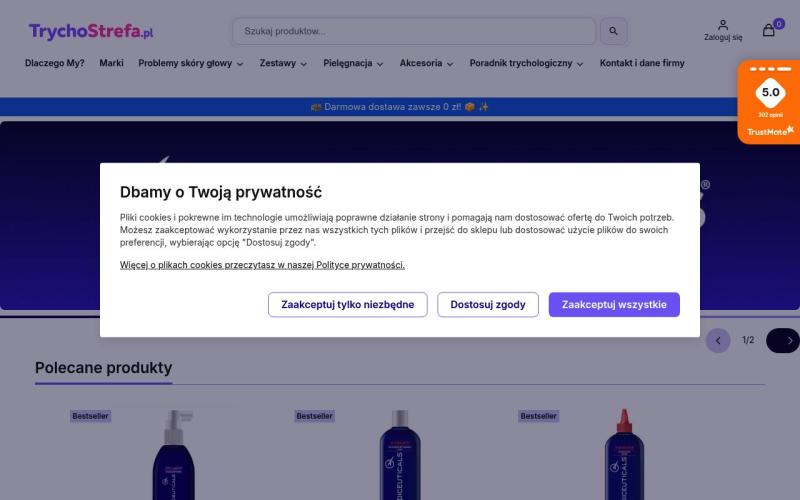Open Poradnik trychologiczny dropdown
The width and height of the screenshot is (800, 500).
(527, 63)
